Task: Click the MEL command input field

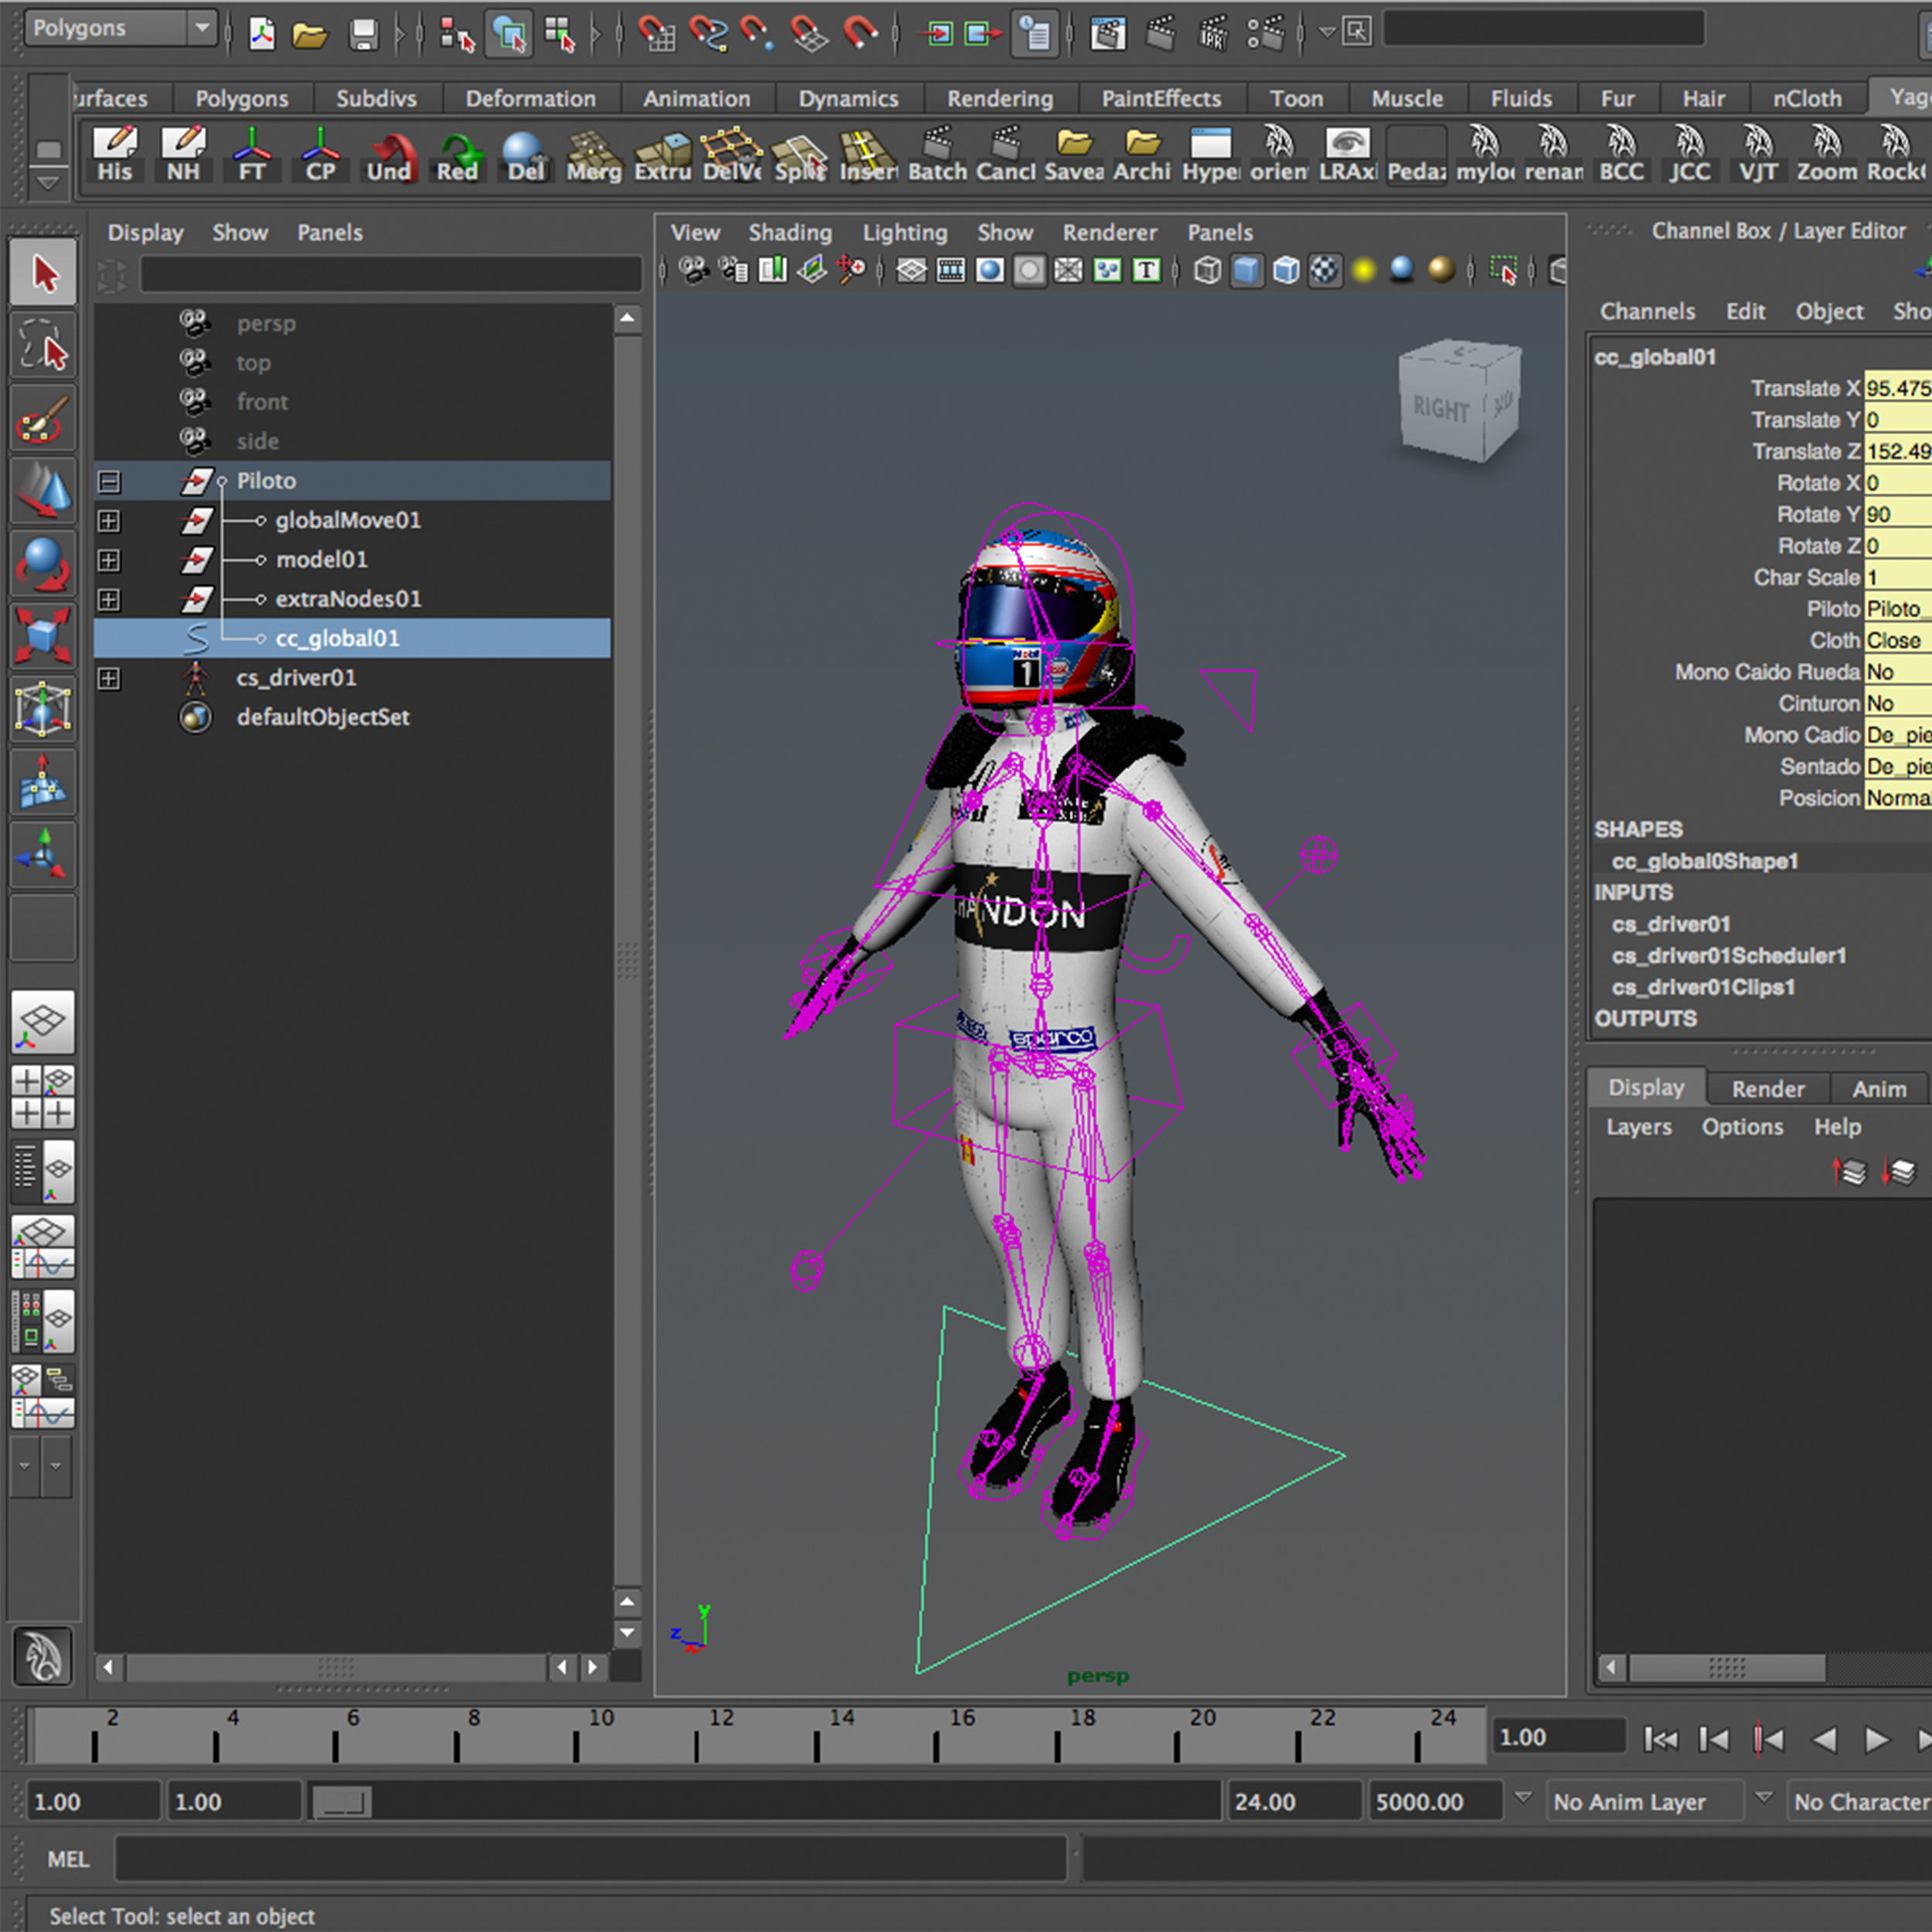Action: point(590,1859)
